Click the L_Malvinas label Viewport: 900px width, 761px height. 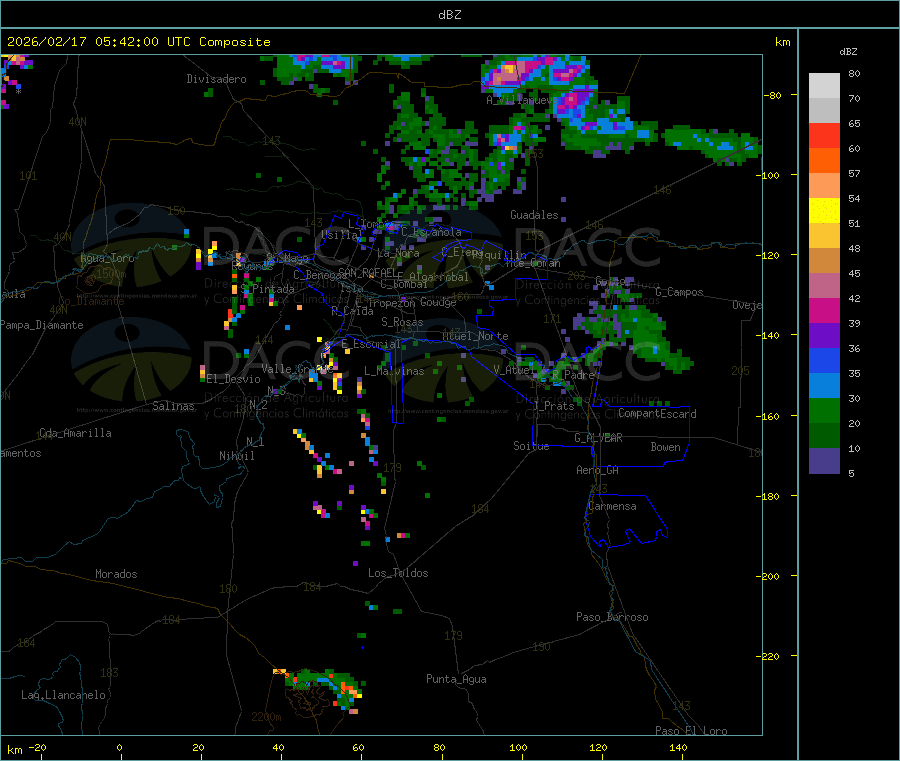click(x=394, y=371)
